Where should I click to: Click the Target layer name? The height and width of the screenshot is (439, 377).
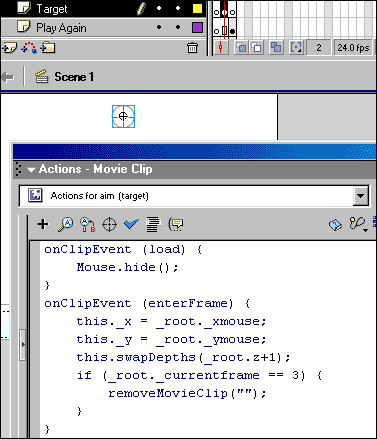[x=52, y=9]
